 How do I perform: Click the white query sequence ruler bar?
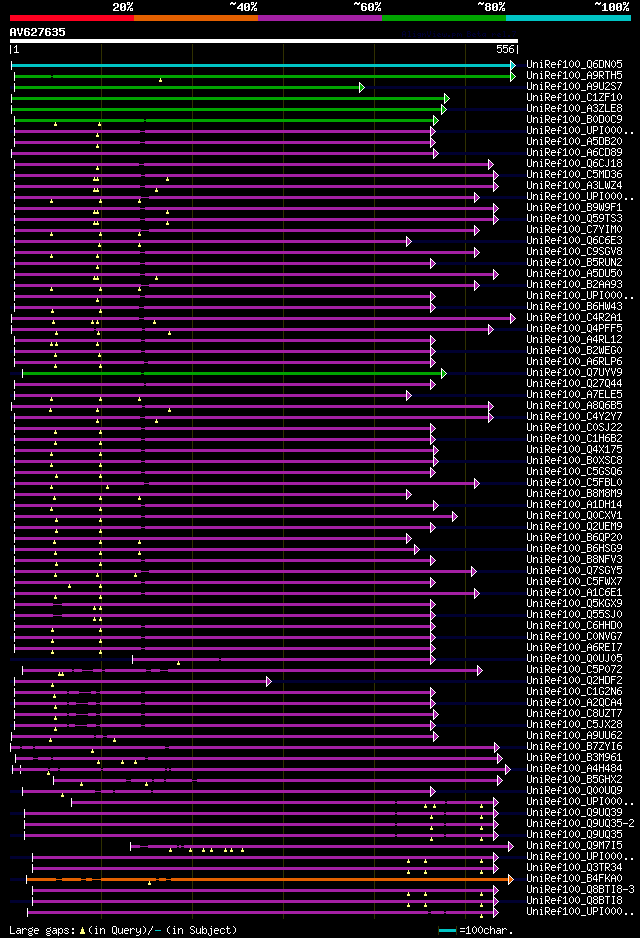264,41
